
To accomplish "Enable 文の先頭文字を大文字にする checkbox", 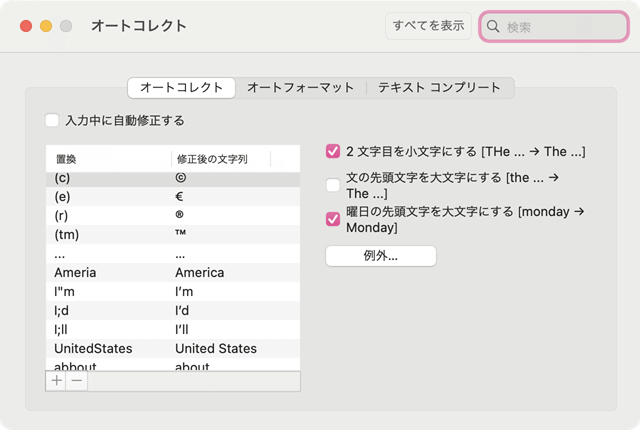I will [x=333, y=185].
